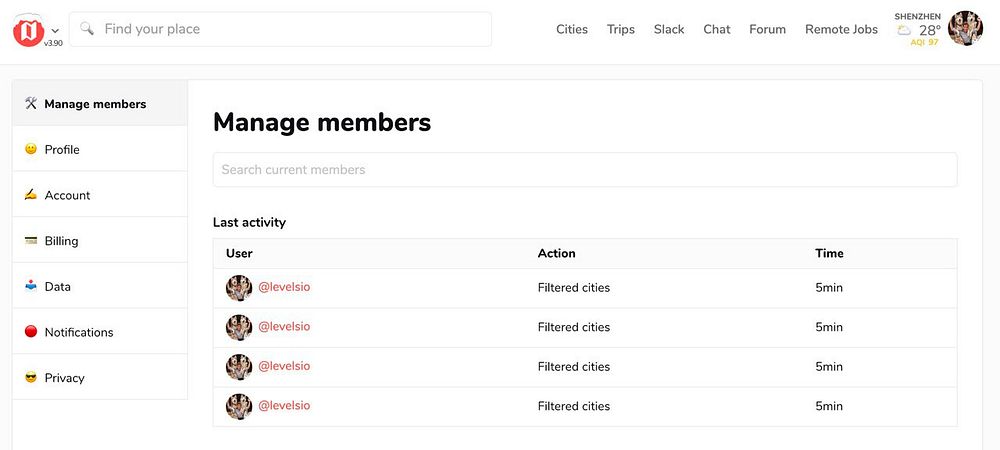Click the pencil icon beside Account
Screen dimensions: 1000x450
[x=31, y=195]
